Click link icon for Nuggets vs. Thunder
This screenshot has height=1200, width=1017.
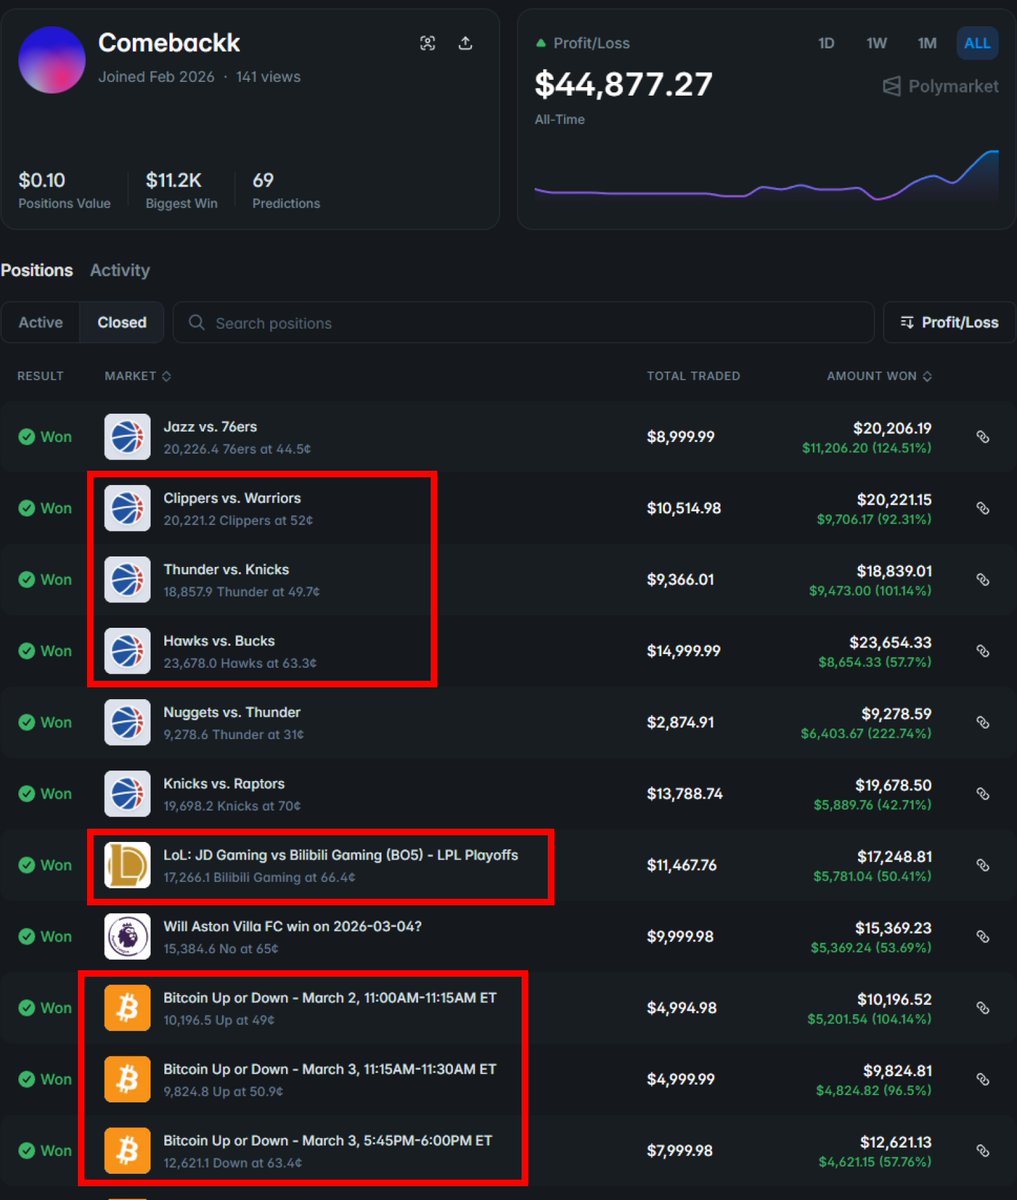(x=983, y=722)
